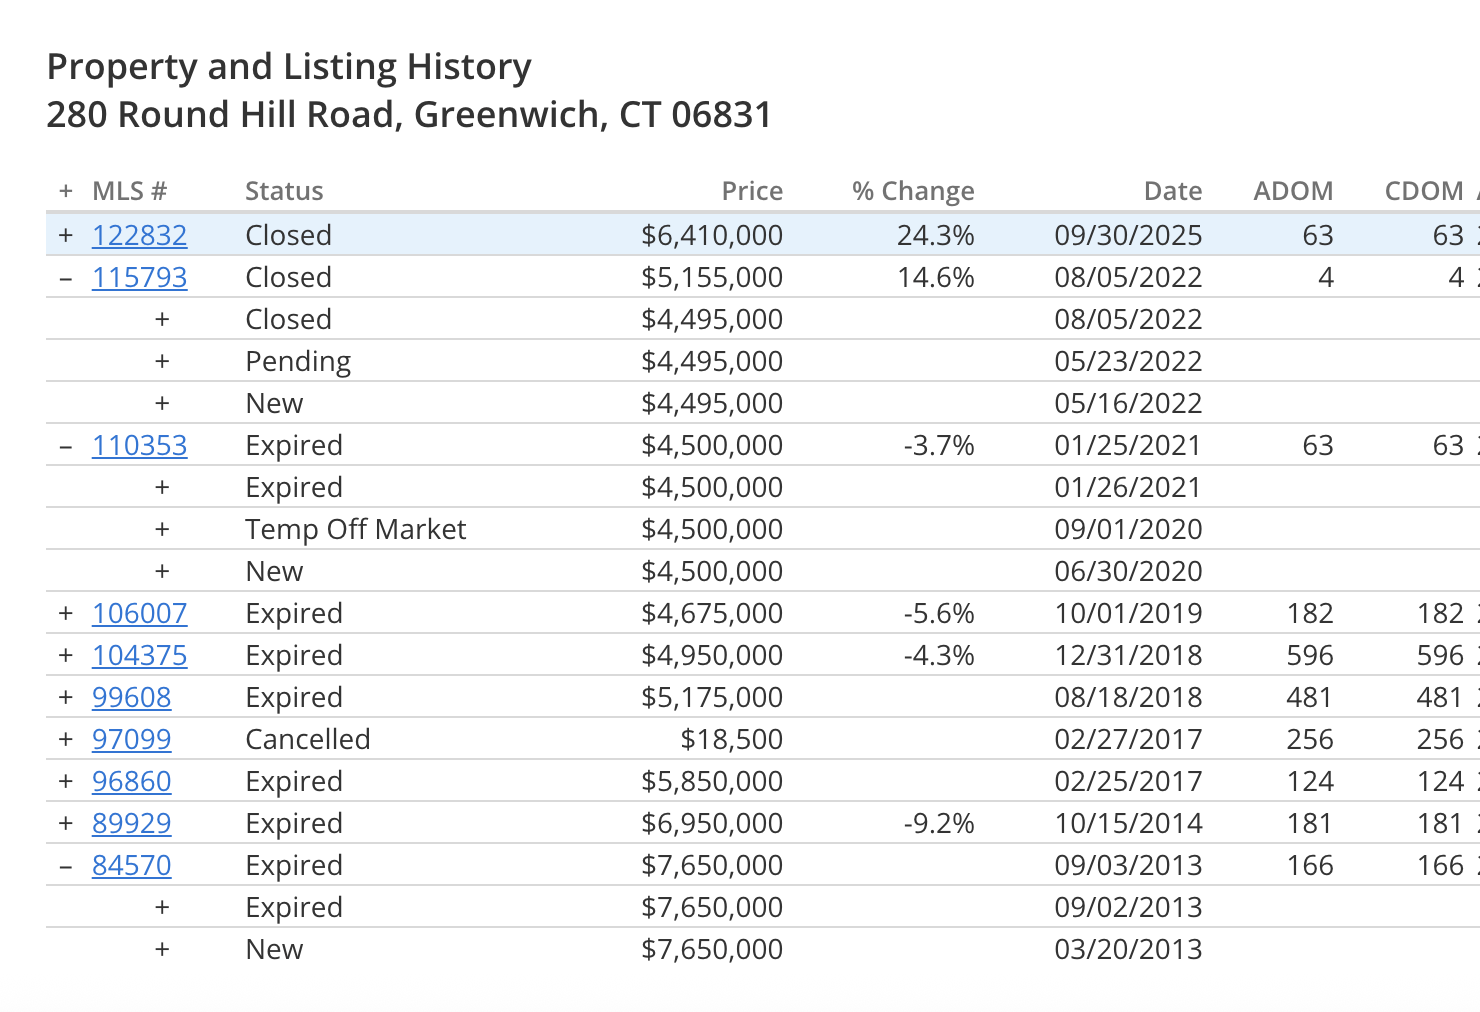Expand all rows using header plus sign
The height and width of the screenshot is (1012, 1480).
tap(66, 191)
